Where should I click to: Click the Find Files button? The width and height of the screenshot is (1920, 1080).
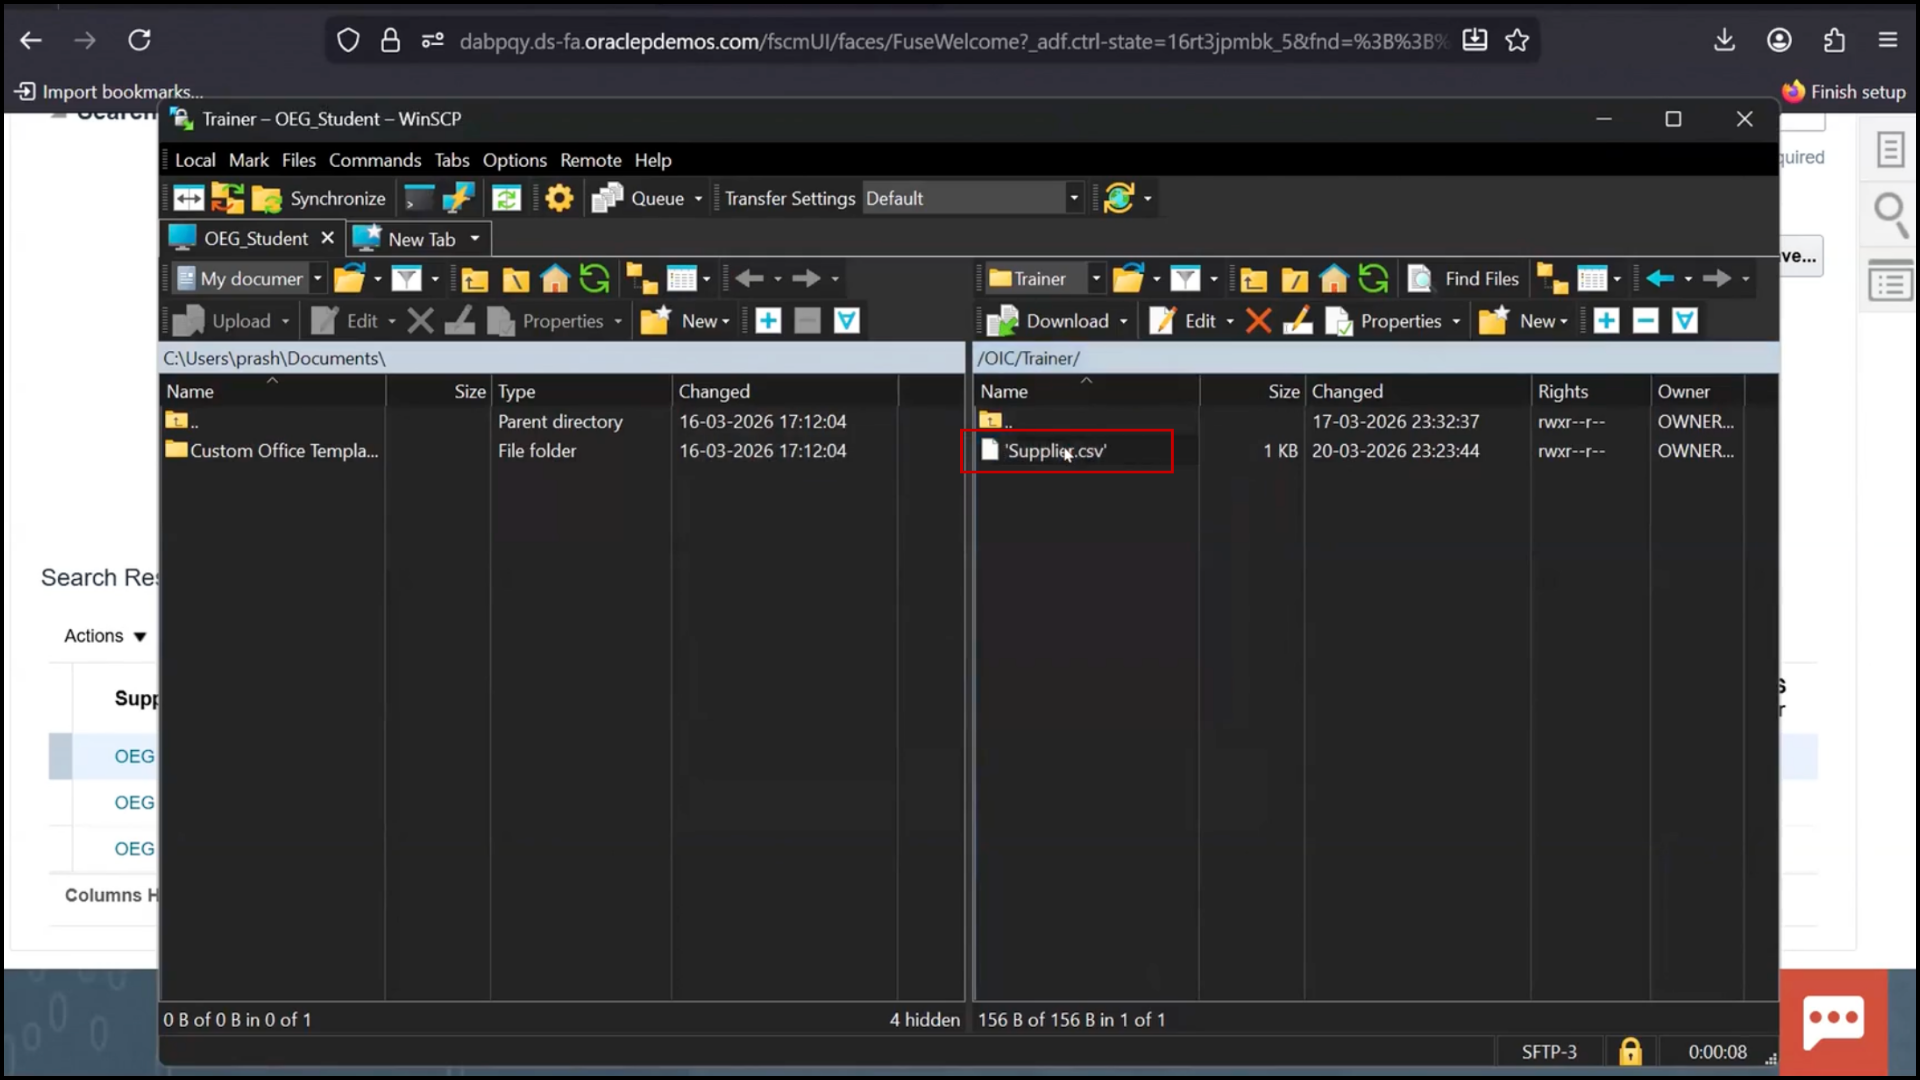[1463, 279]
